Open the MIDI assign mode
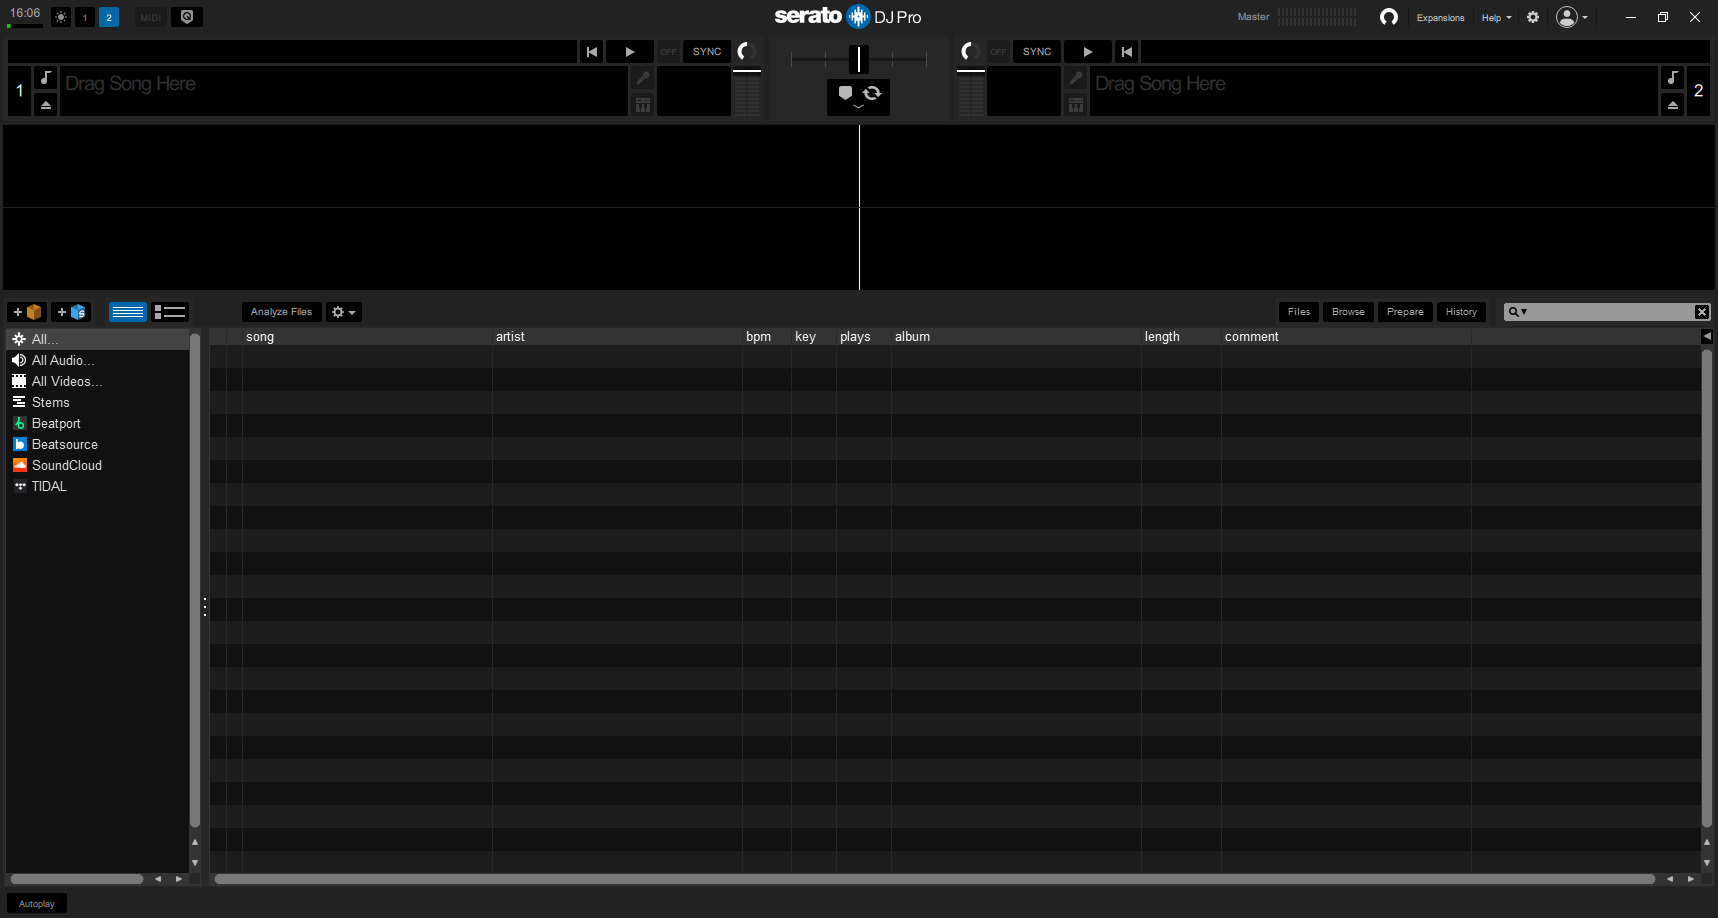Viewport: 1718px width, 918px height. (151, 17)
